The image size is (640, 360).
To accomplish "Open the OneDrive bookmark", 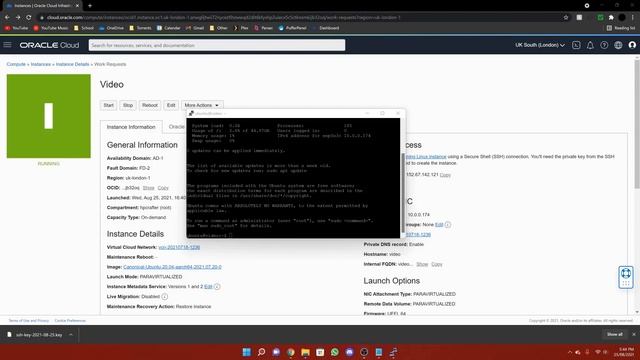I will [111, 28].
